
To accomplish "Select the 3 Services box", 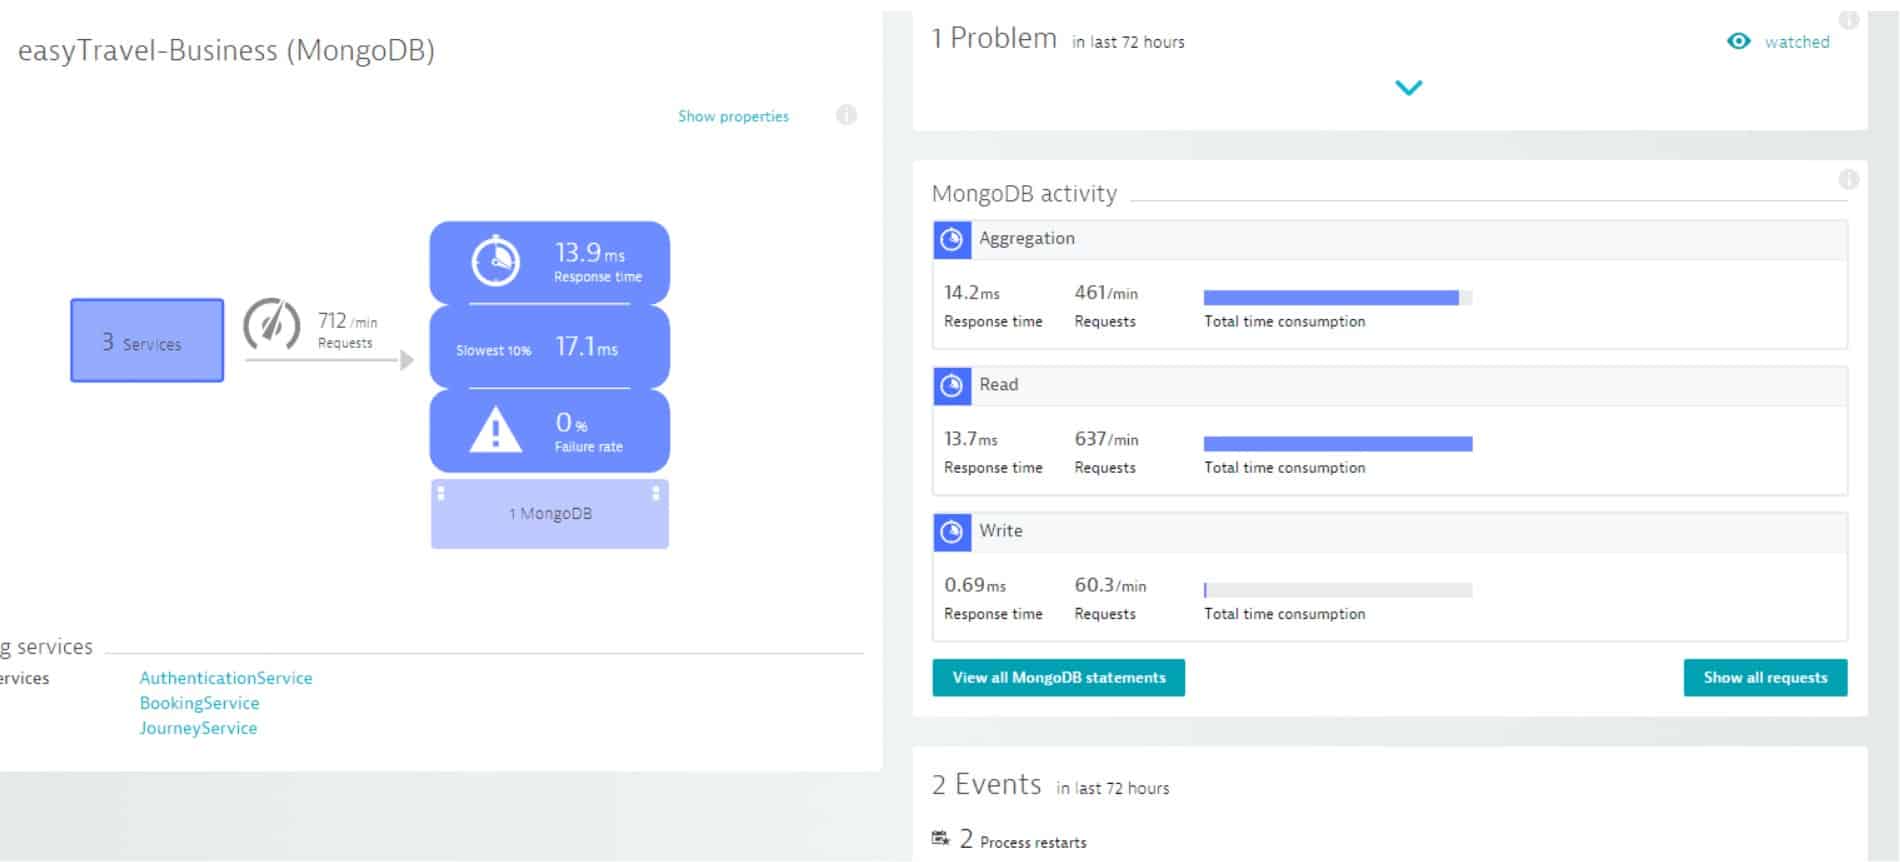I will coord(147,340).
